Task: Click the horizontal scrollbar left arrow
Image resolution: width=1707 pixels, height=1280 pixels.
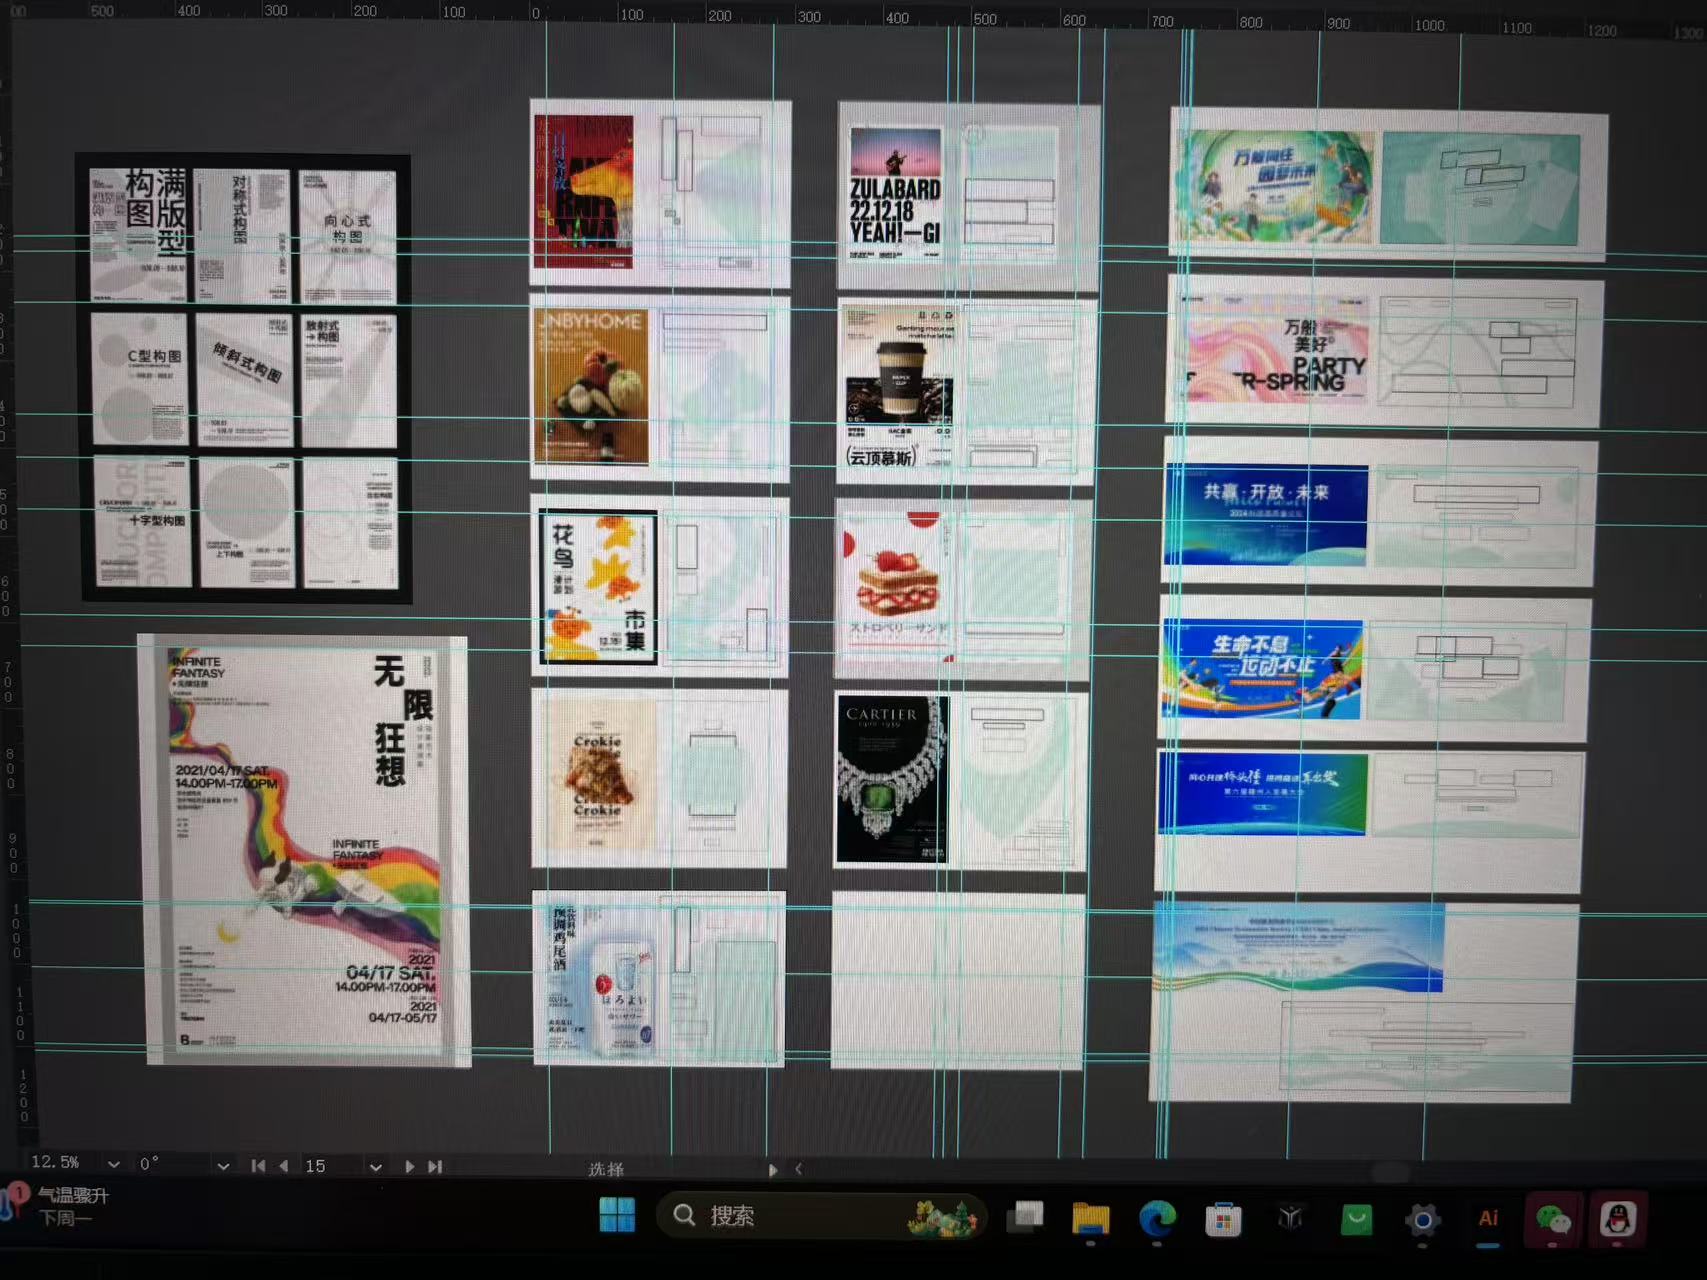Action: [798, 1169]
